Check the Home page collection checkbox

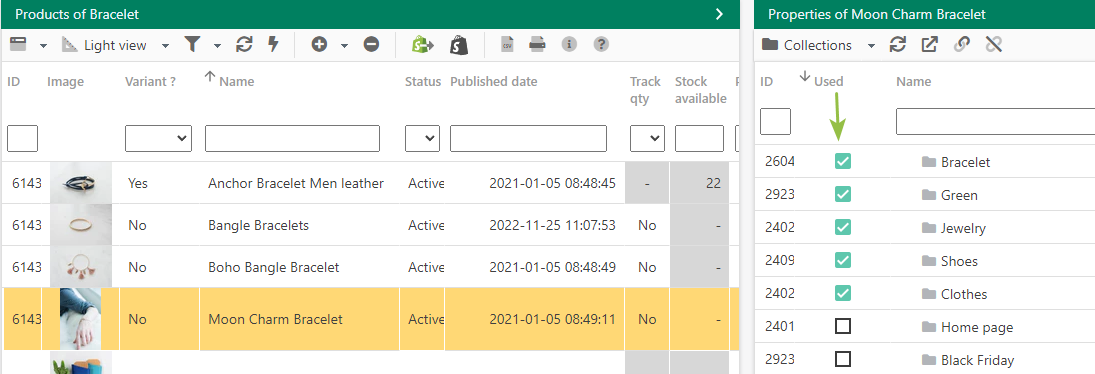click(x=843, y=326)
